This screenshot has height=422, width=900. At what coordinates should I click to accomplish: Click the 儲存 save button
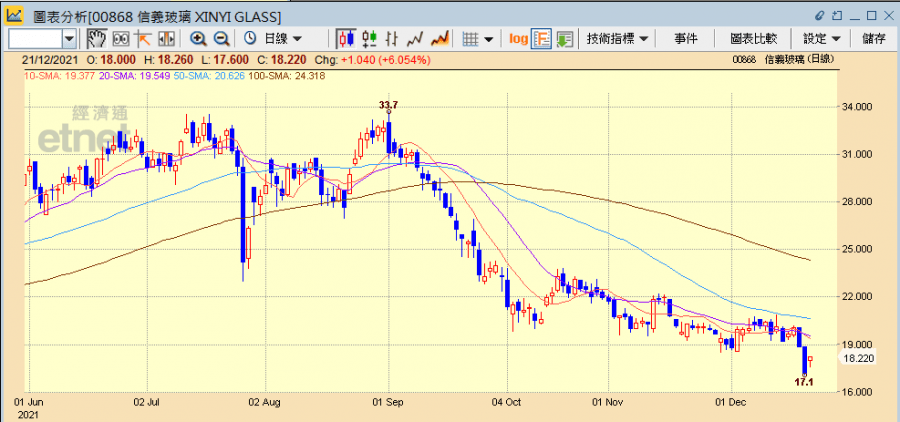(x=873, y=38)
